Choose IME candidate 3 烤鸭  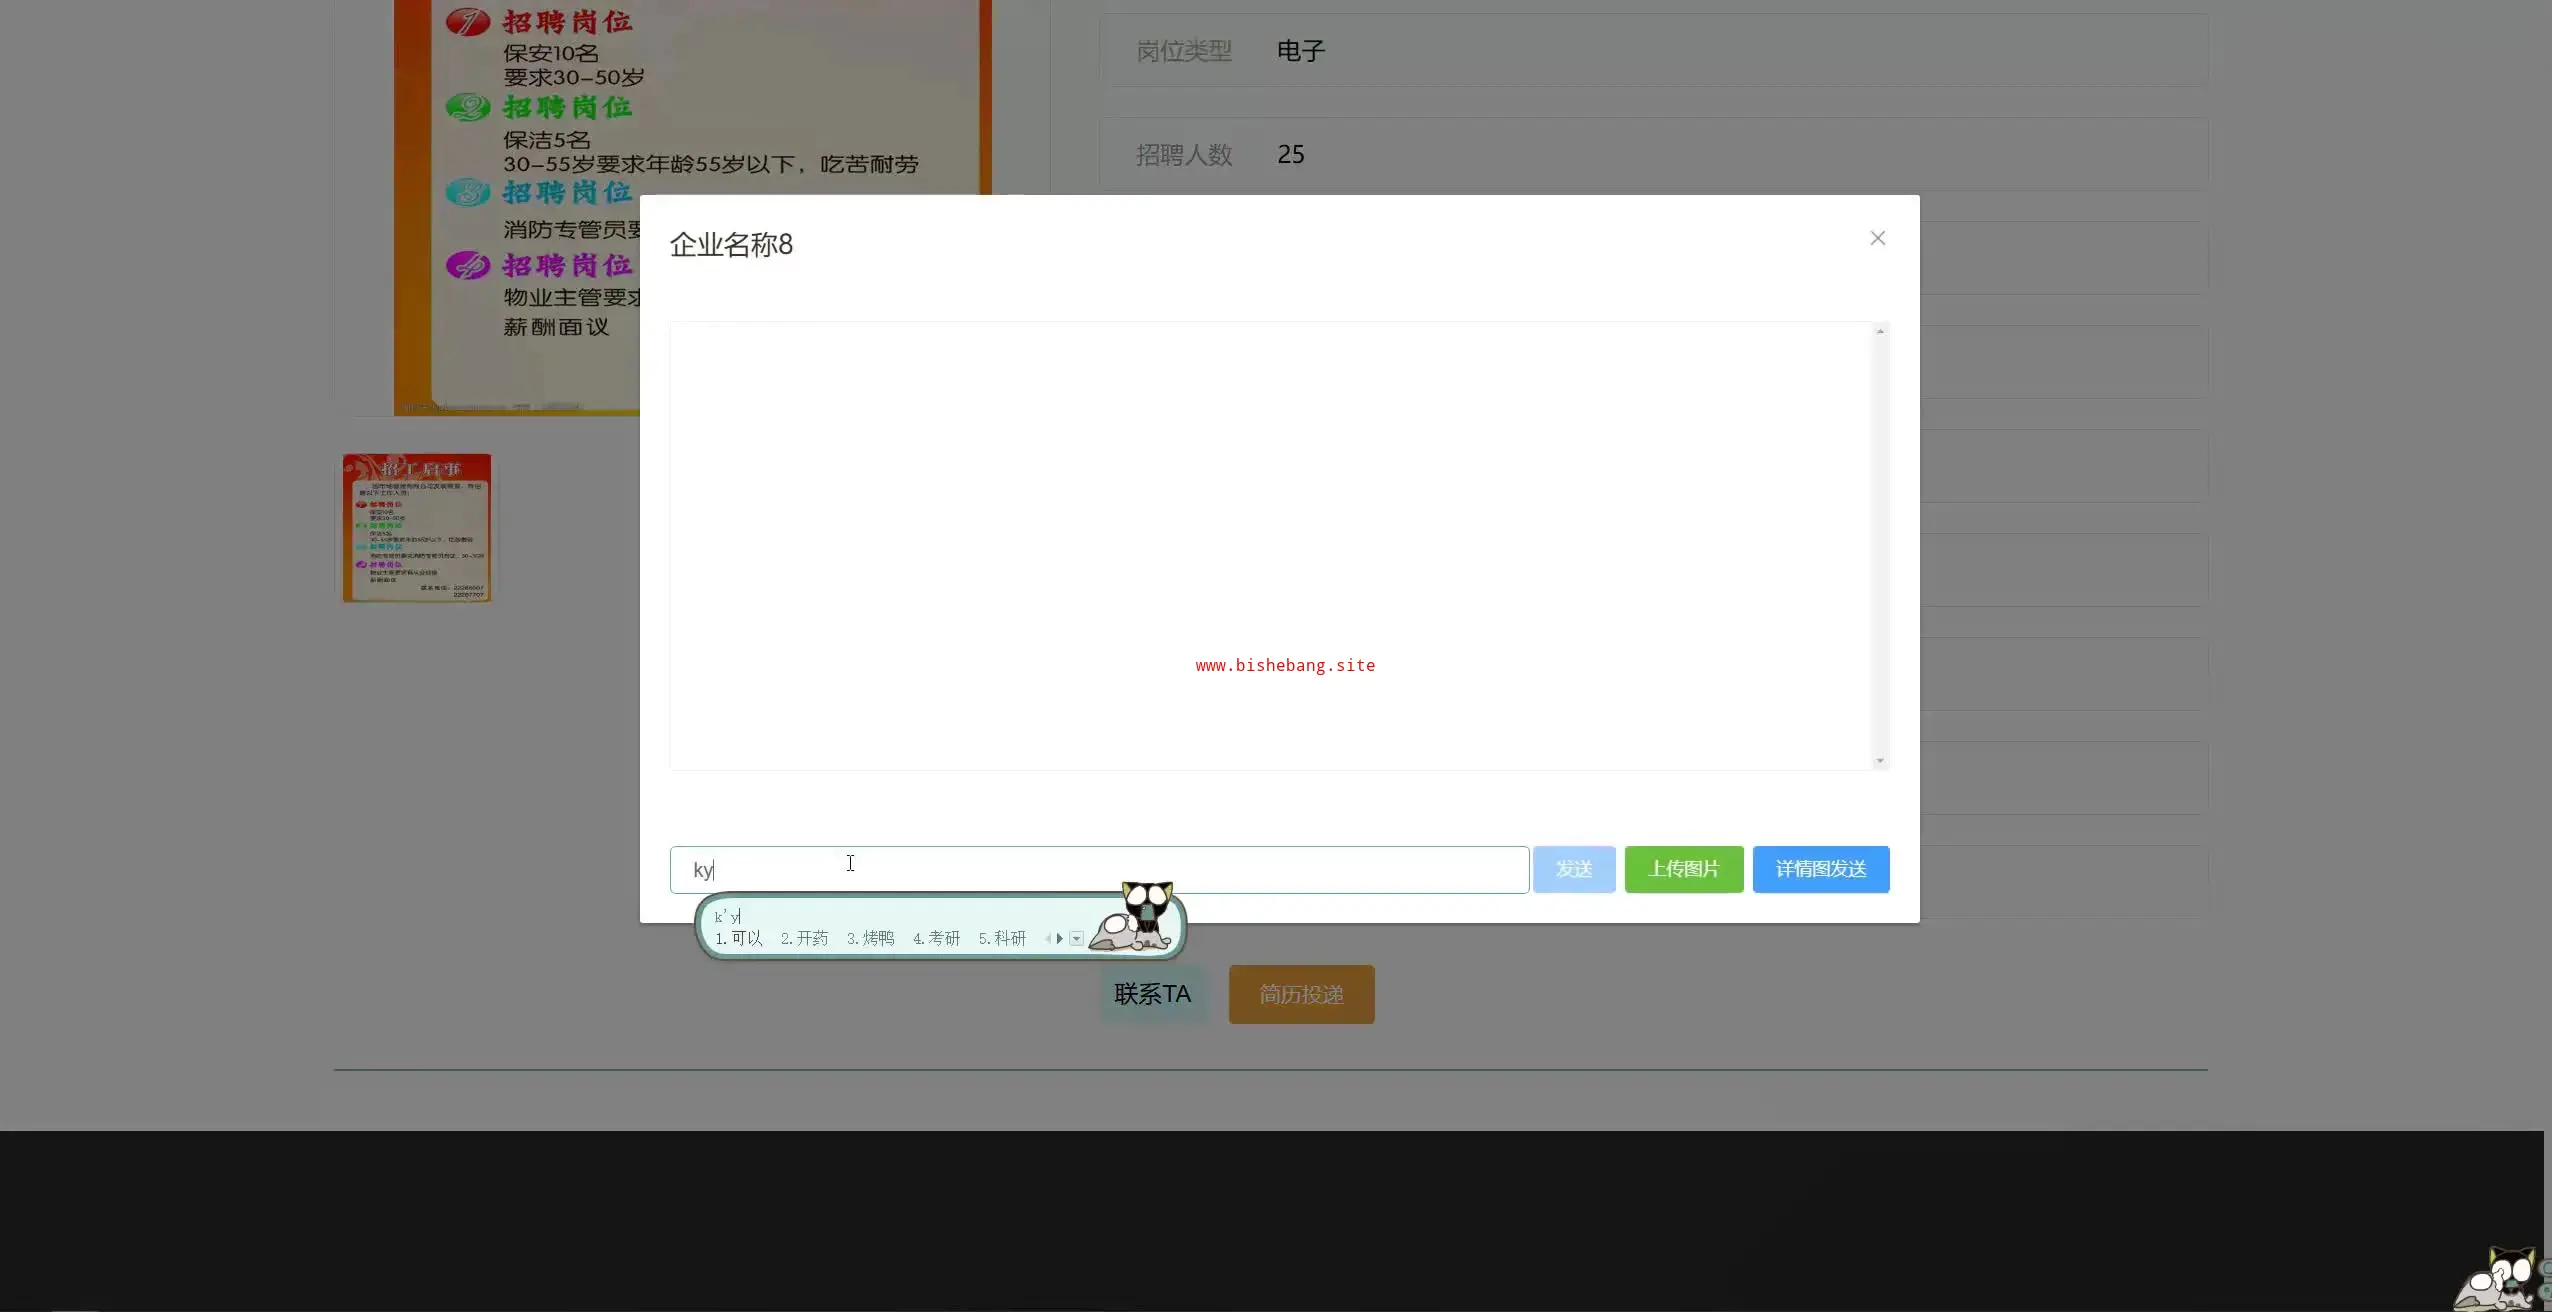[x=871, y=938]
